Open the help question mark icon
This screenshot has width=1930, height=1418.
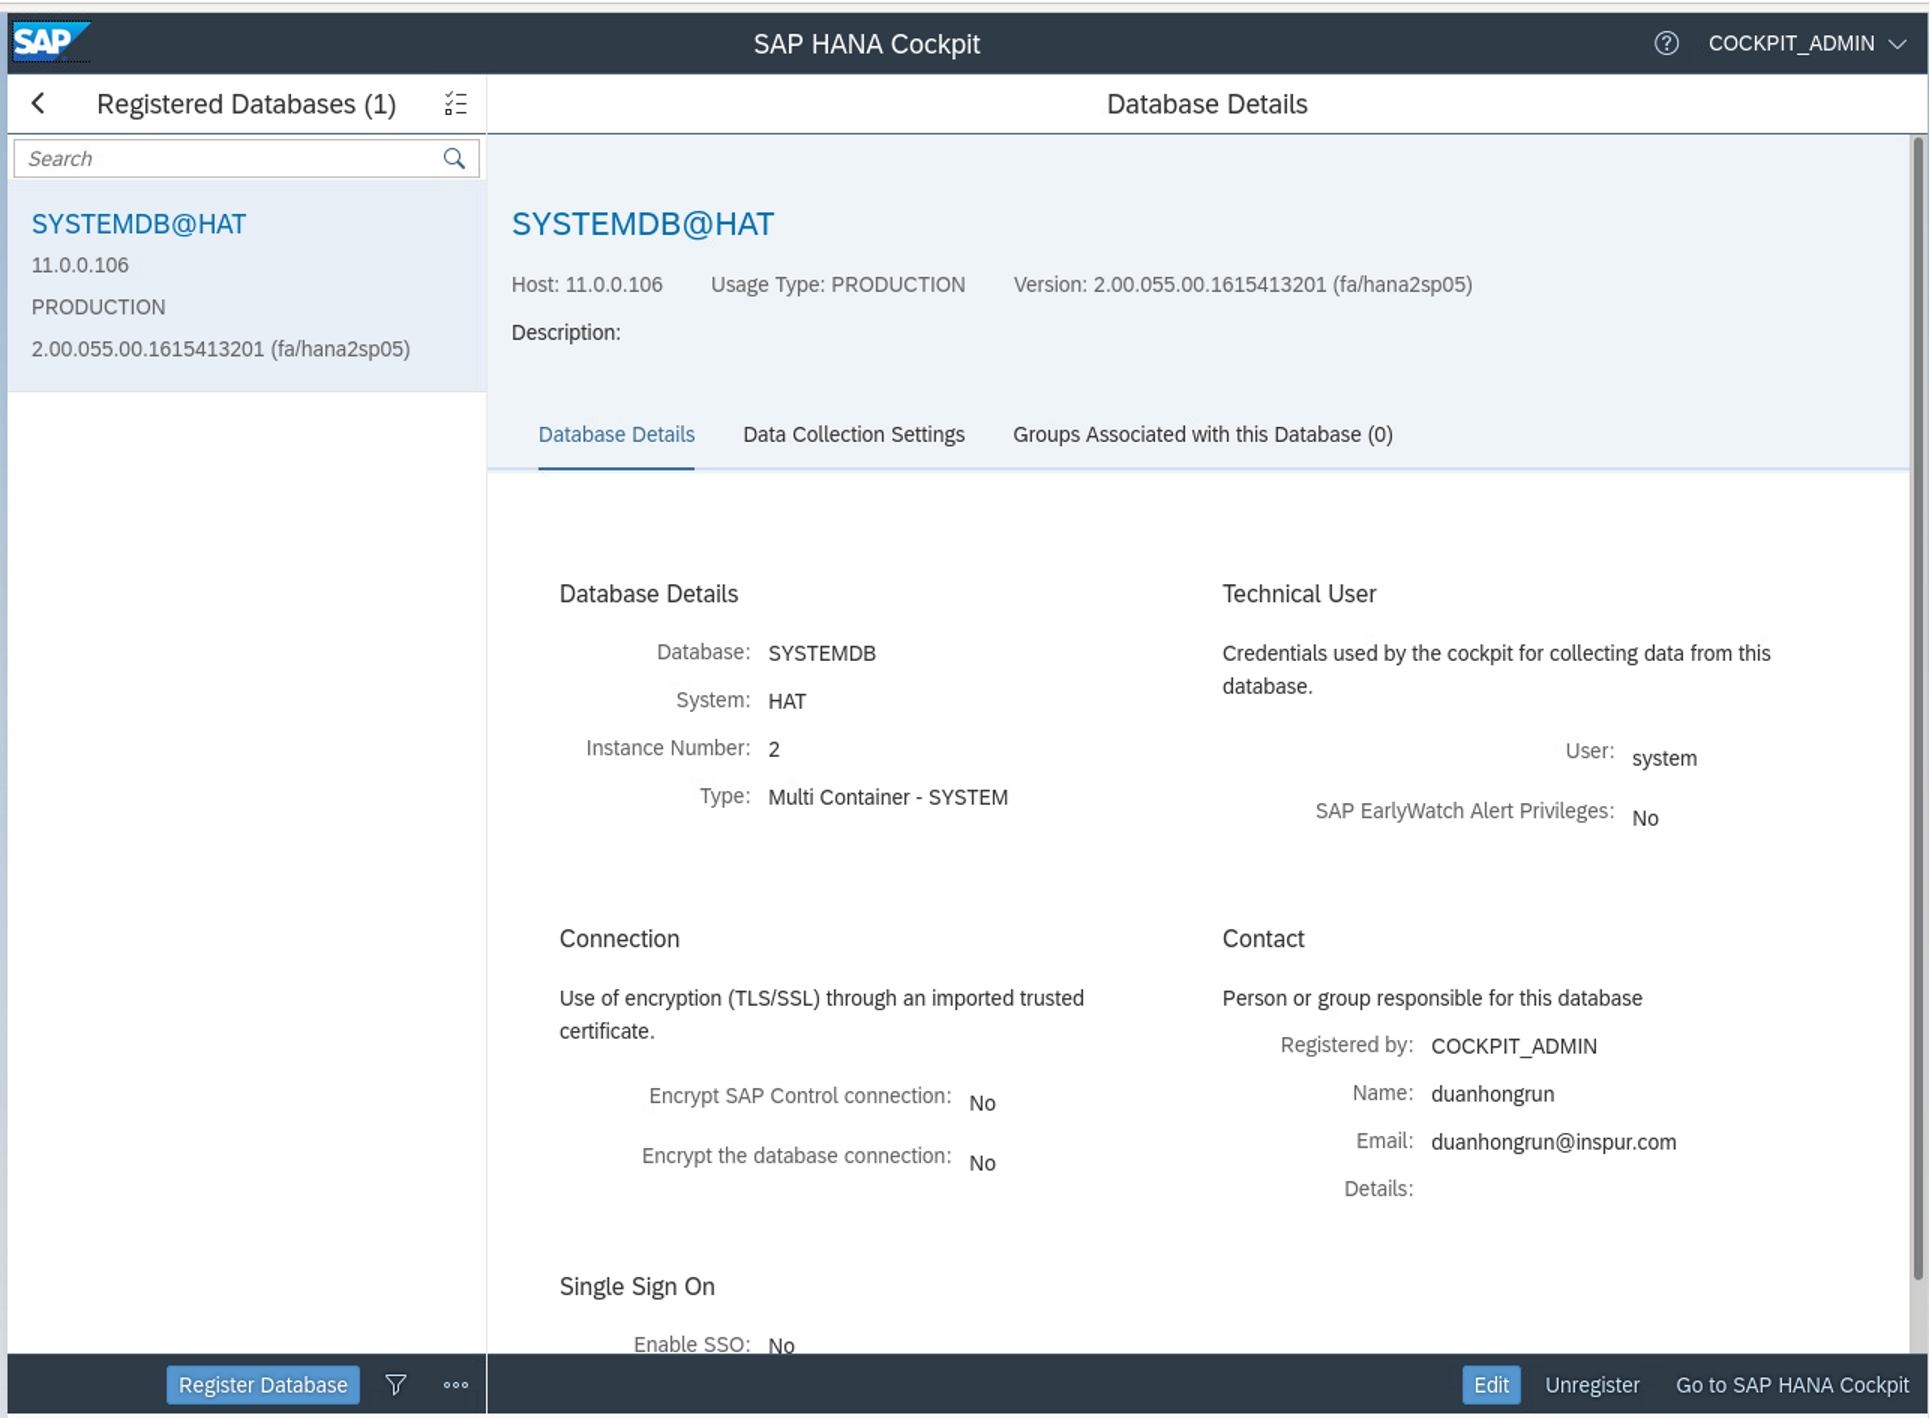1665,43
